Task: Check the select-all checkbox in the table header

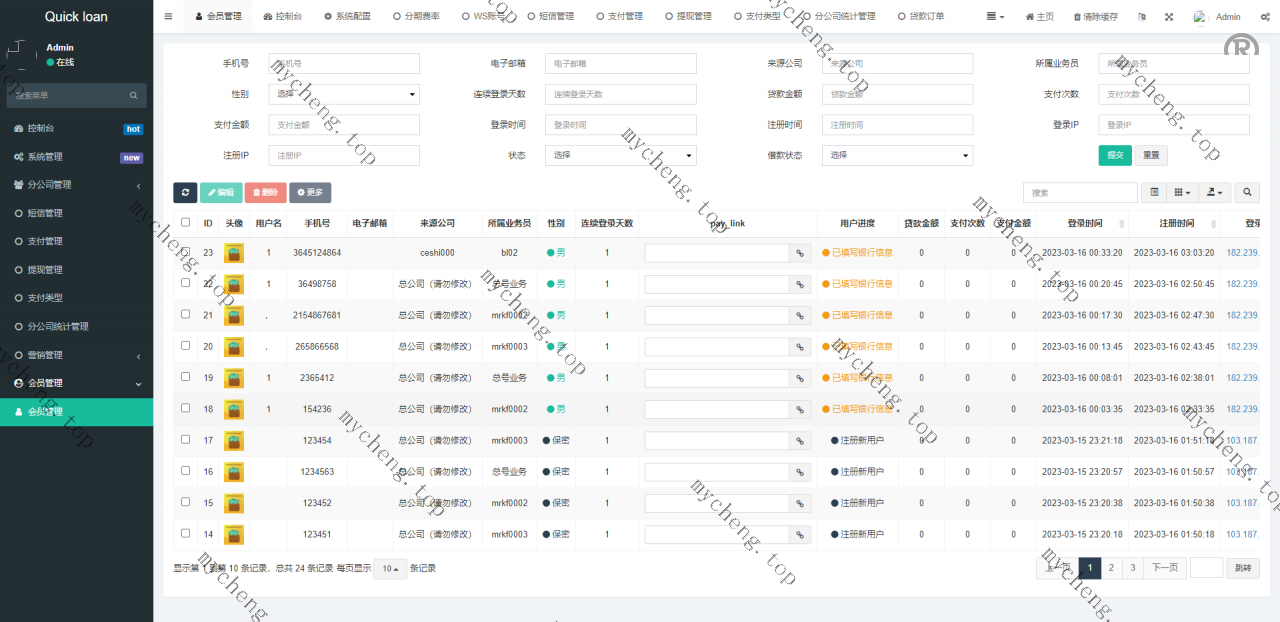Action: [x=185, y=223]
